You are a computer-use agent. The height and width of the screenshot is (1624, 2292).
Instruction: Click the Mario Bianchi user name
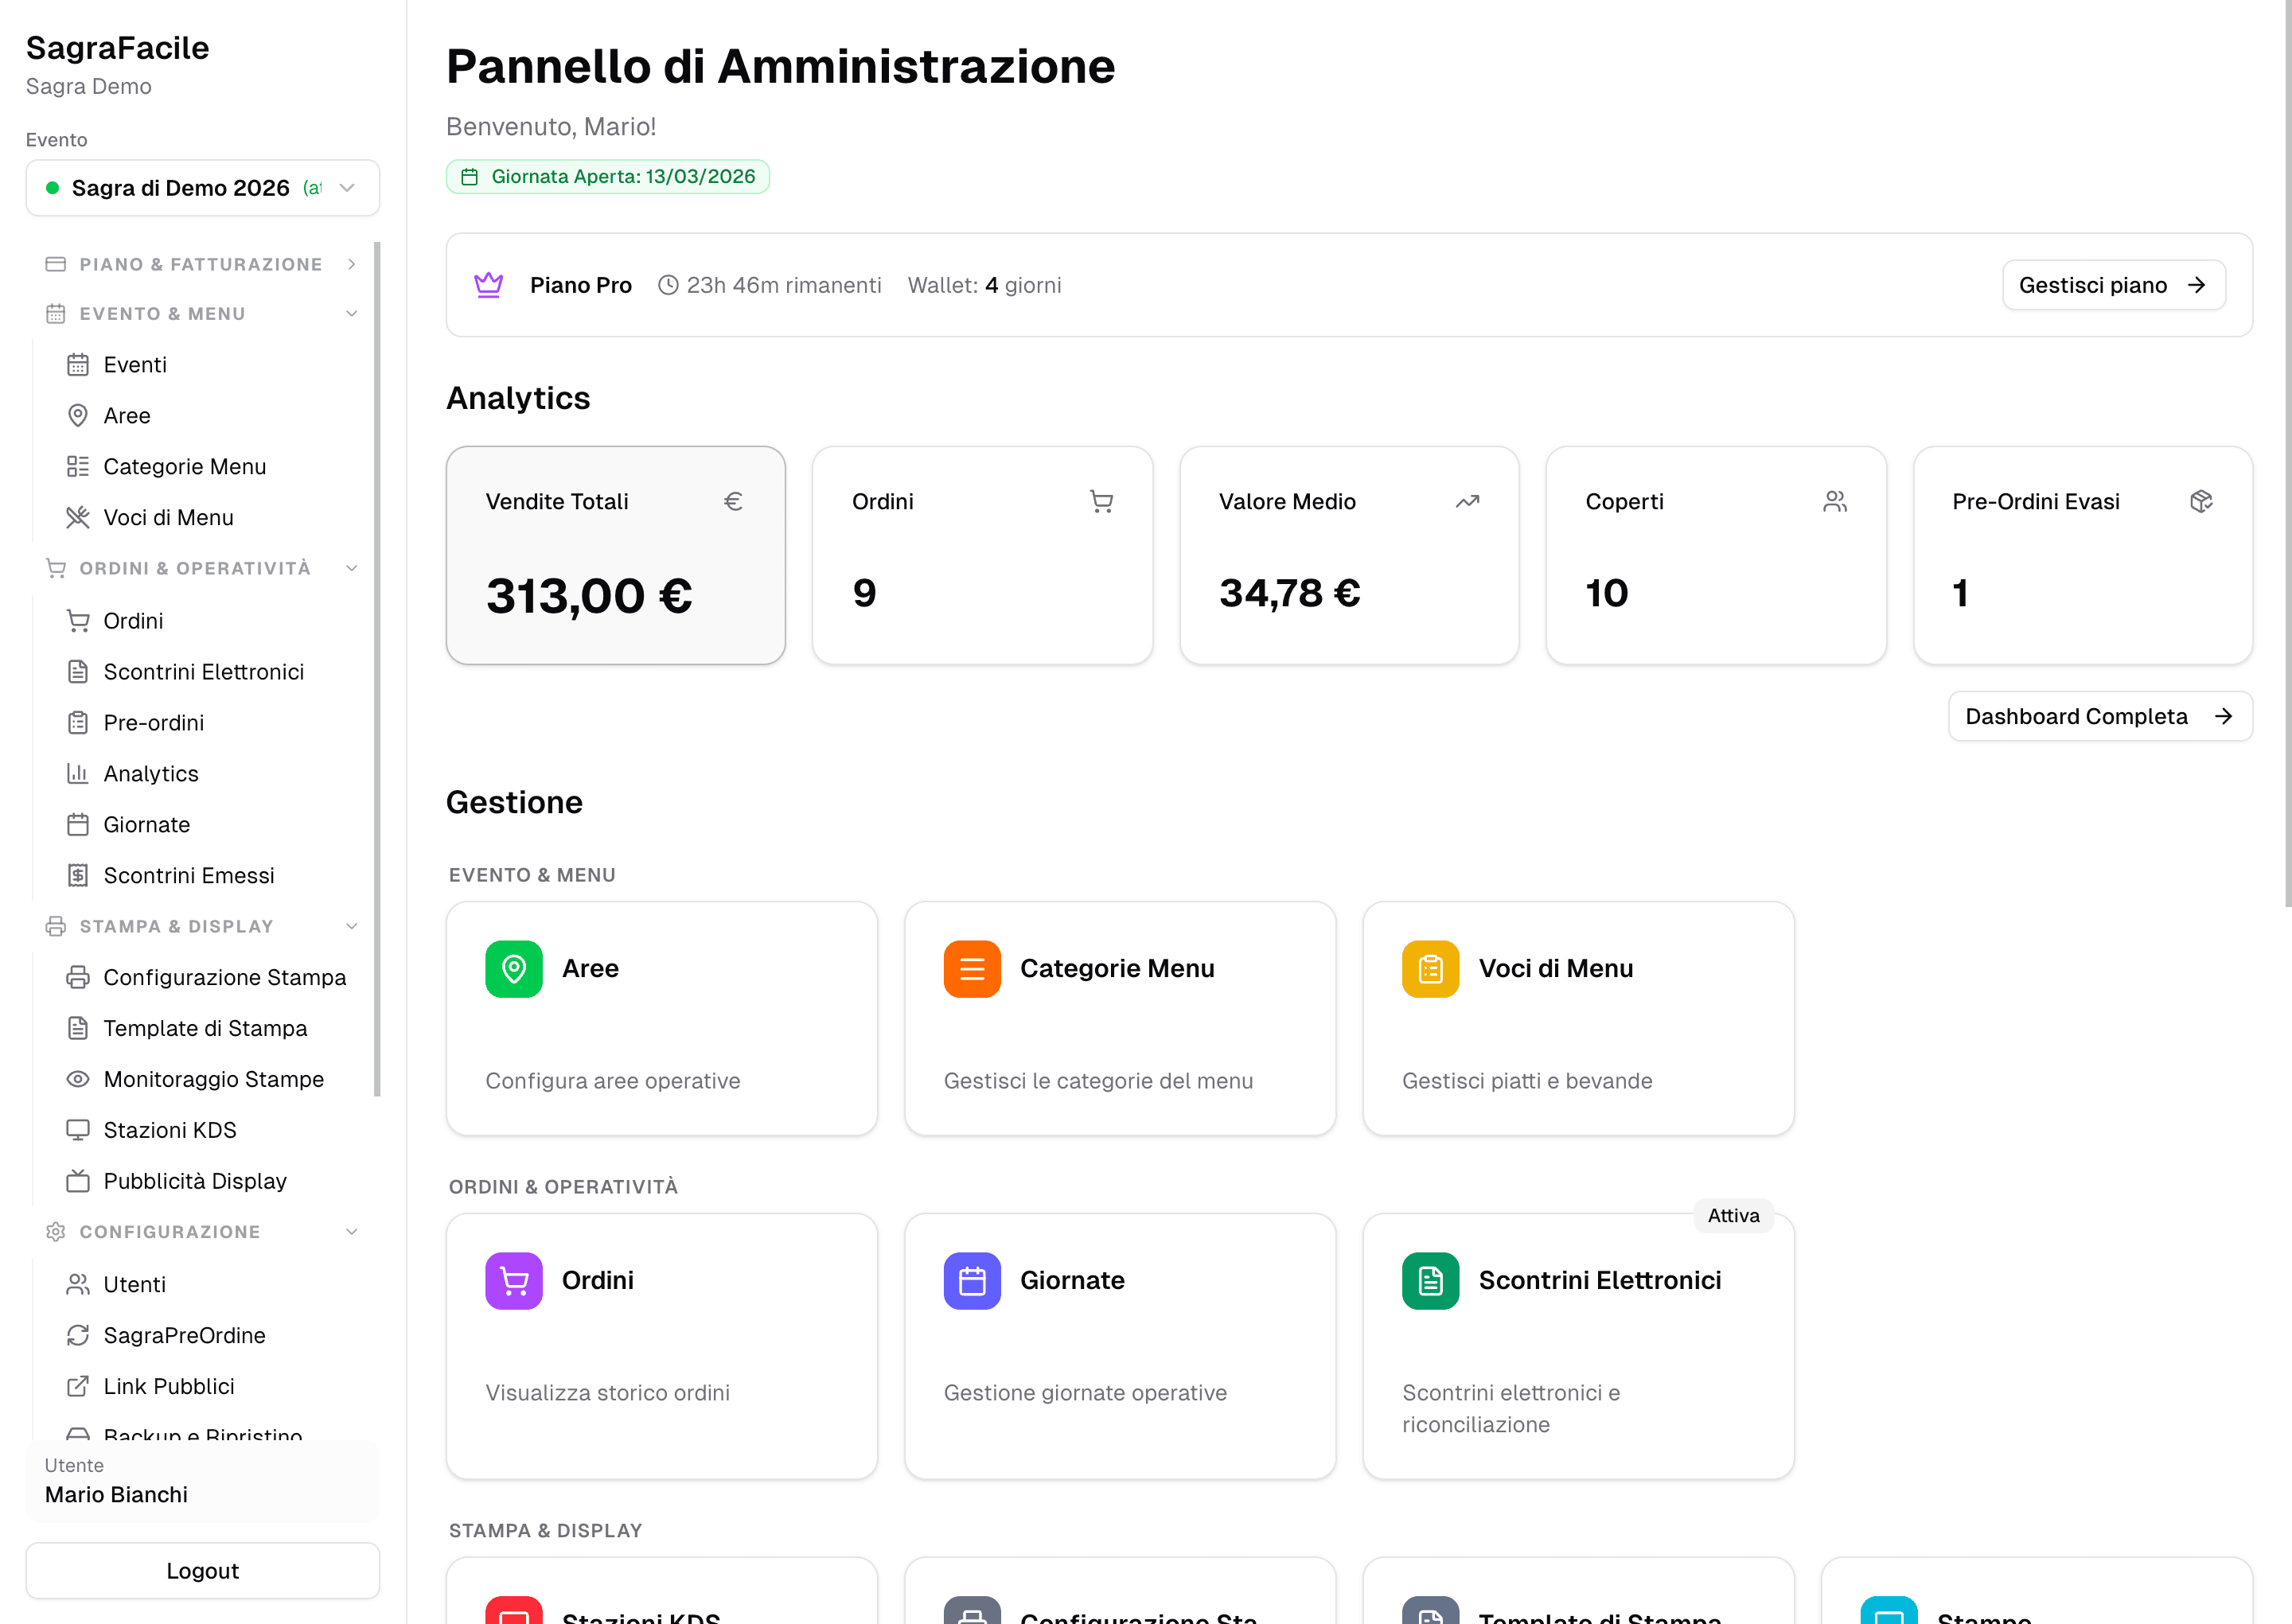tap(116, 1495)
